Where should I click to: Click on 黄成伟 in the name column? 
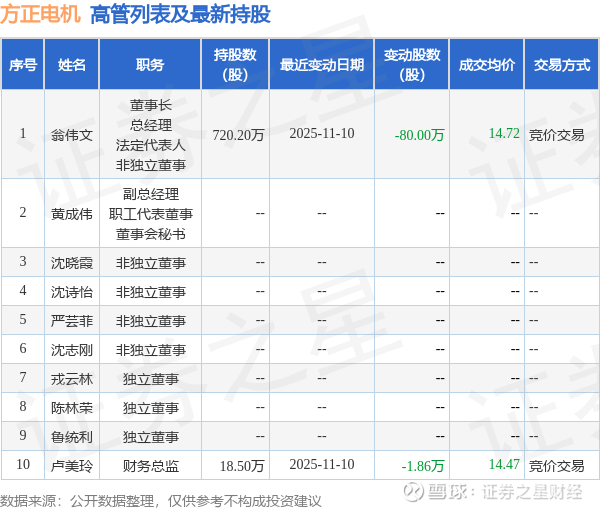(72, 213)
